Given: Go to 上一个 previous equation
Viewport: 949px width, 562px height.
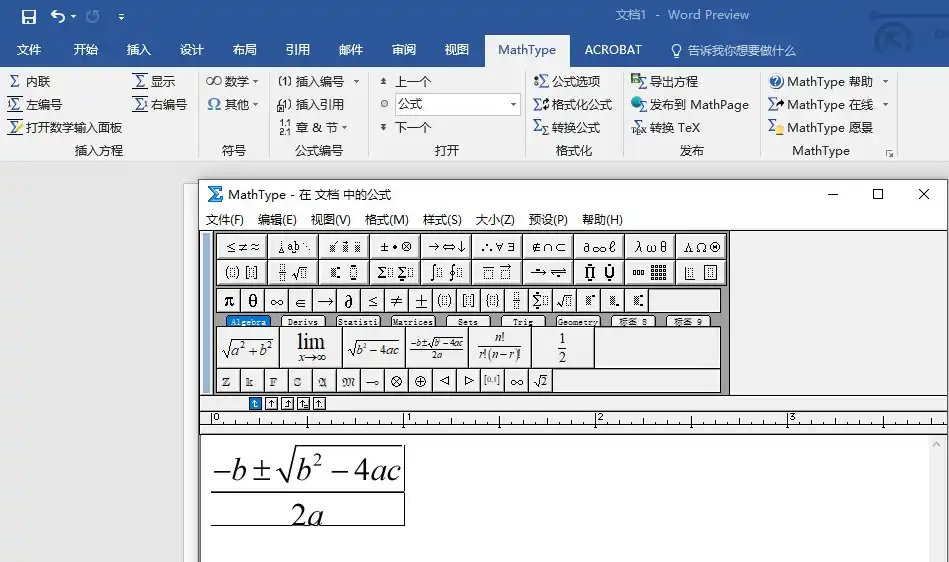Looking at the screenshot, I should pos(406,81).
